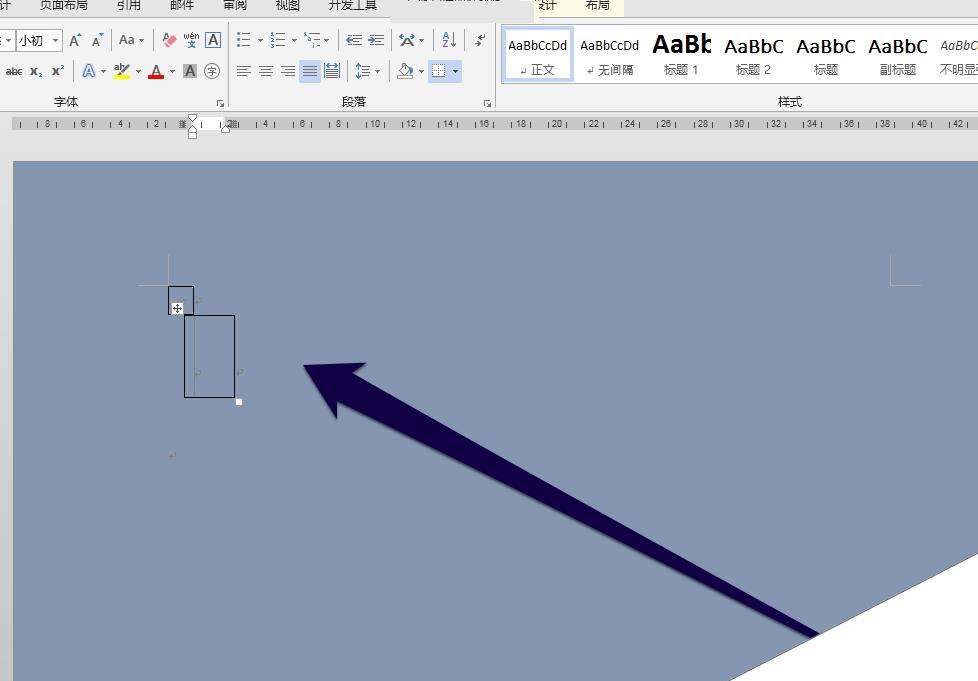Toggle strikethrough abc formatting

coord(14,71)
